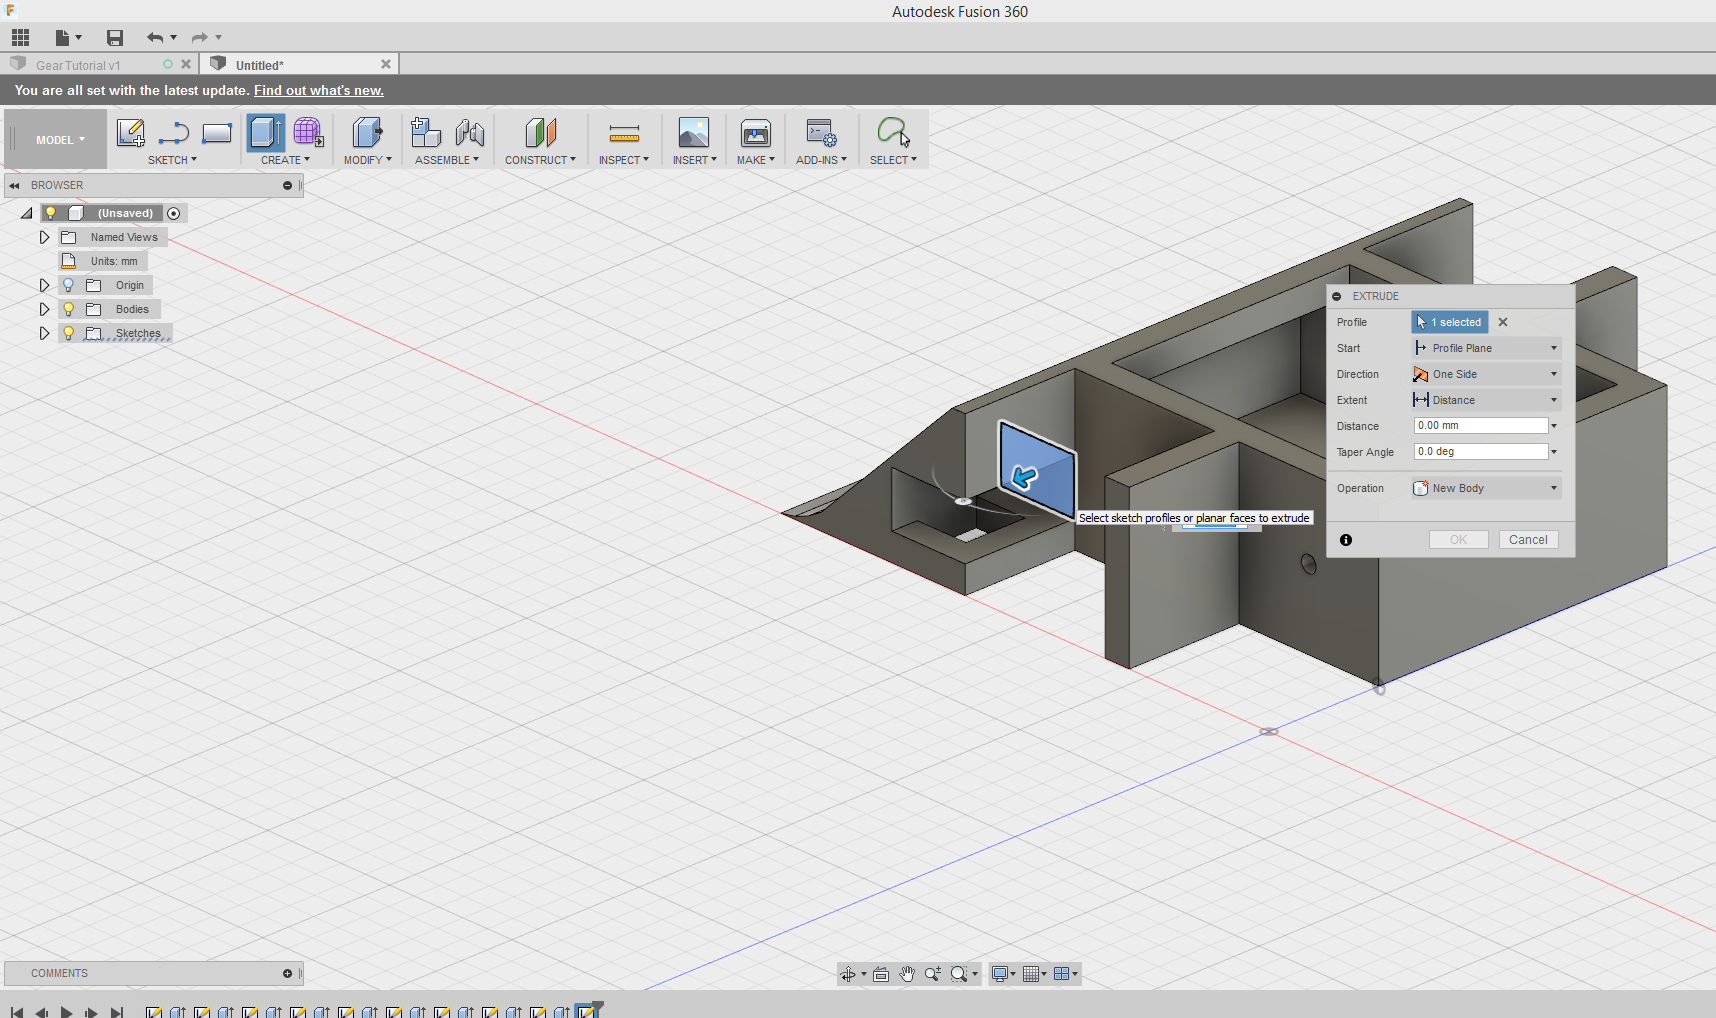This screenshot has width=1716, height=1018.
Task: Open the CREATE menu
Action: [285, 160]
